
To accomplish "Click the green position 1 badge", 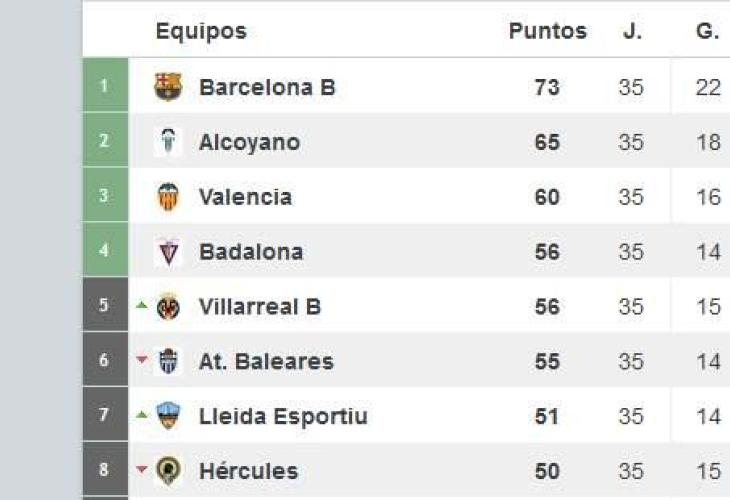I will (104, 87).
